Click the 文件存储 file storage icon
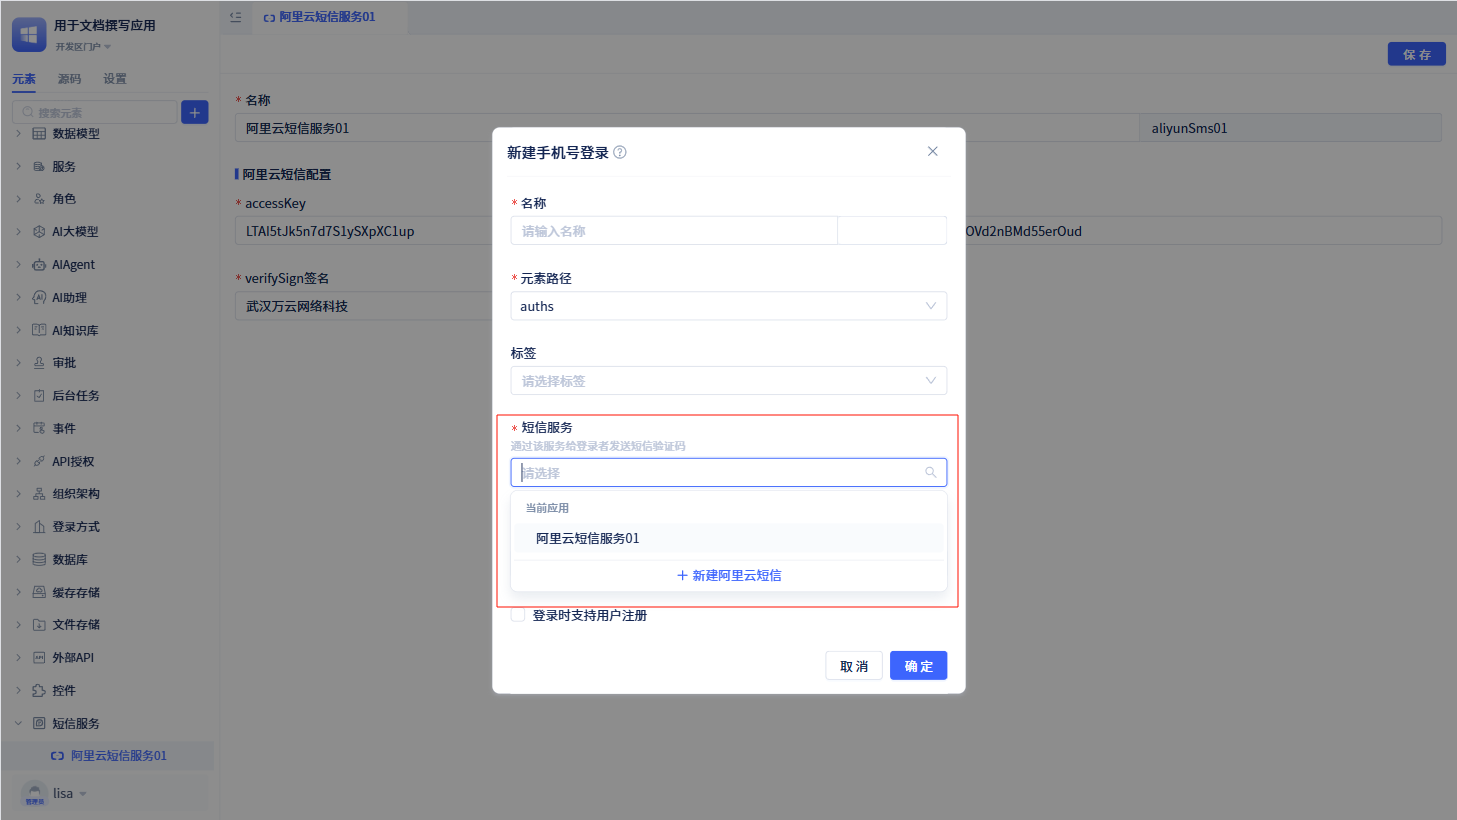This screenshot has height=820, width=1457. (39, 625)
